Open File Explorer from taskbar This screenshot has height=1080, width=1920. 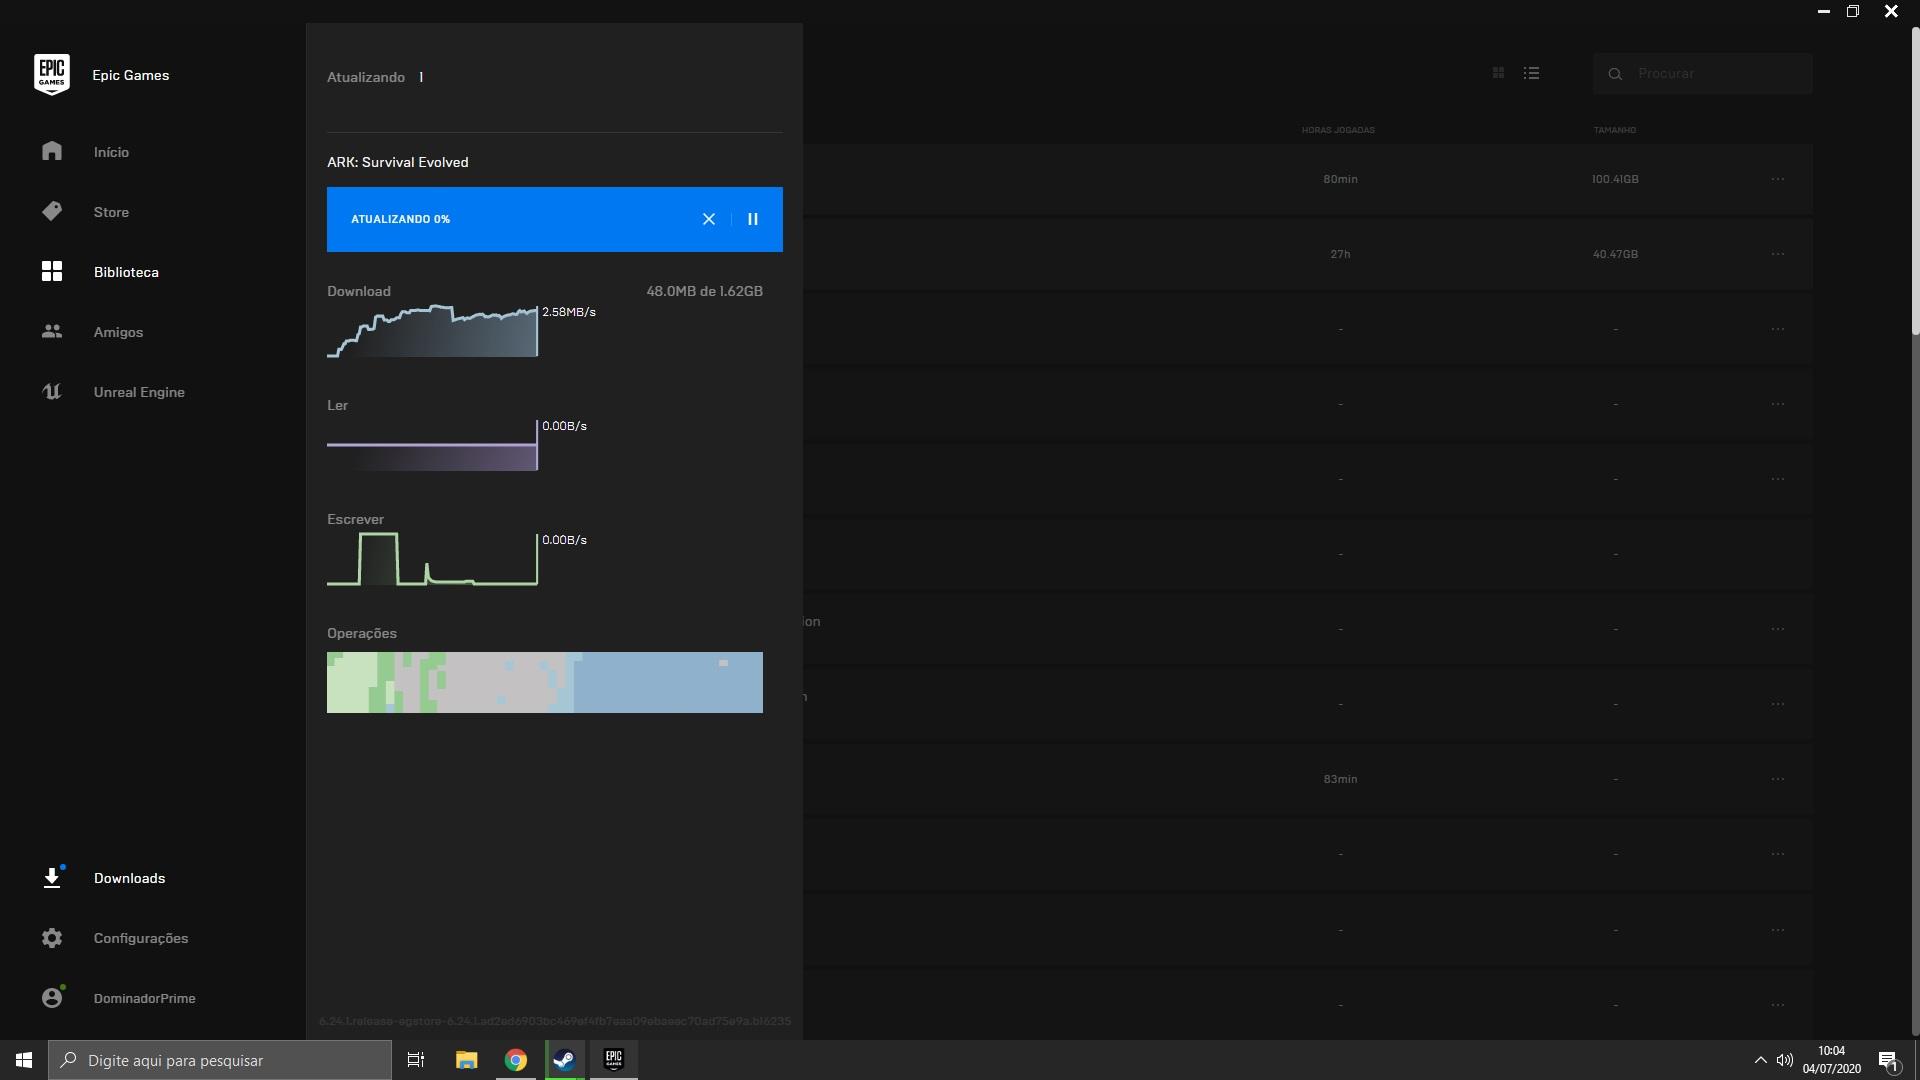tap(466, 1060)
